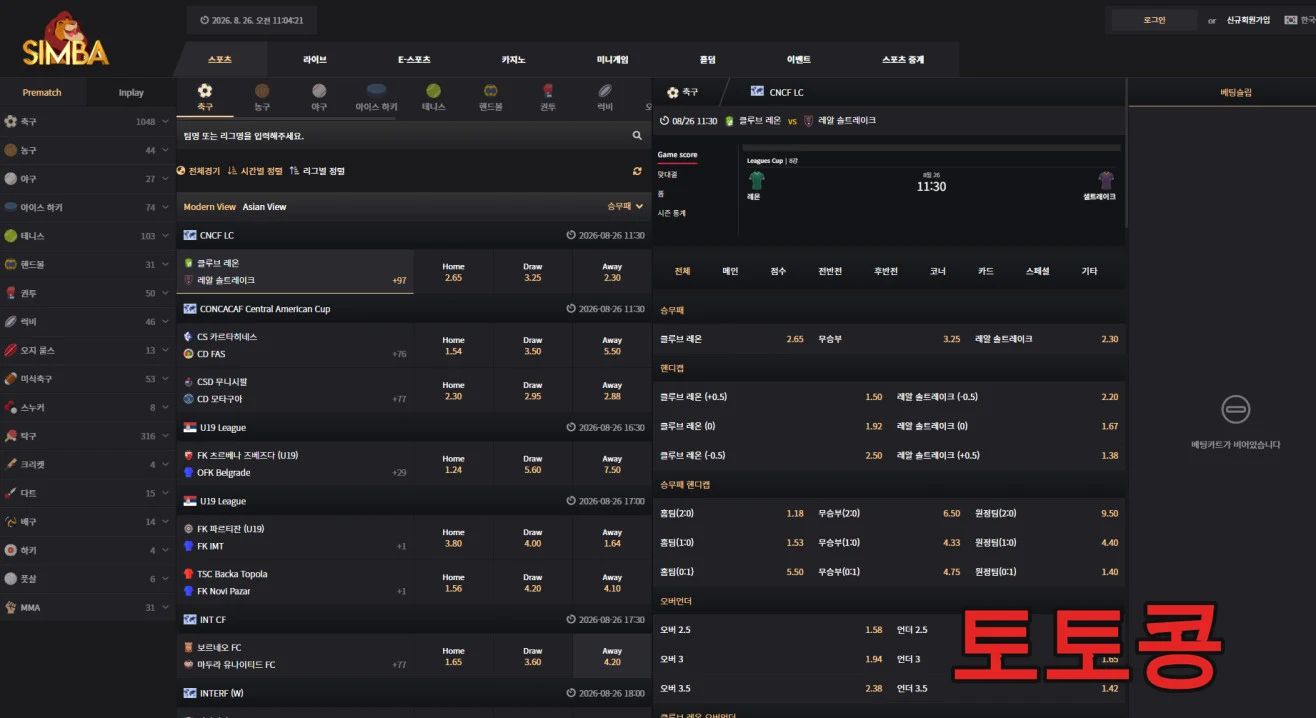Image resolution: width=1316 pixels, height=718 pixels.
Task: Click the 농구 basketball icon in sidebar
Action: pos(11,150)
